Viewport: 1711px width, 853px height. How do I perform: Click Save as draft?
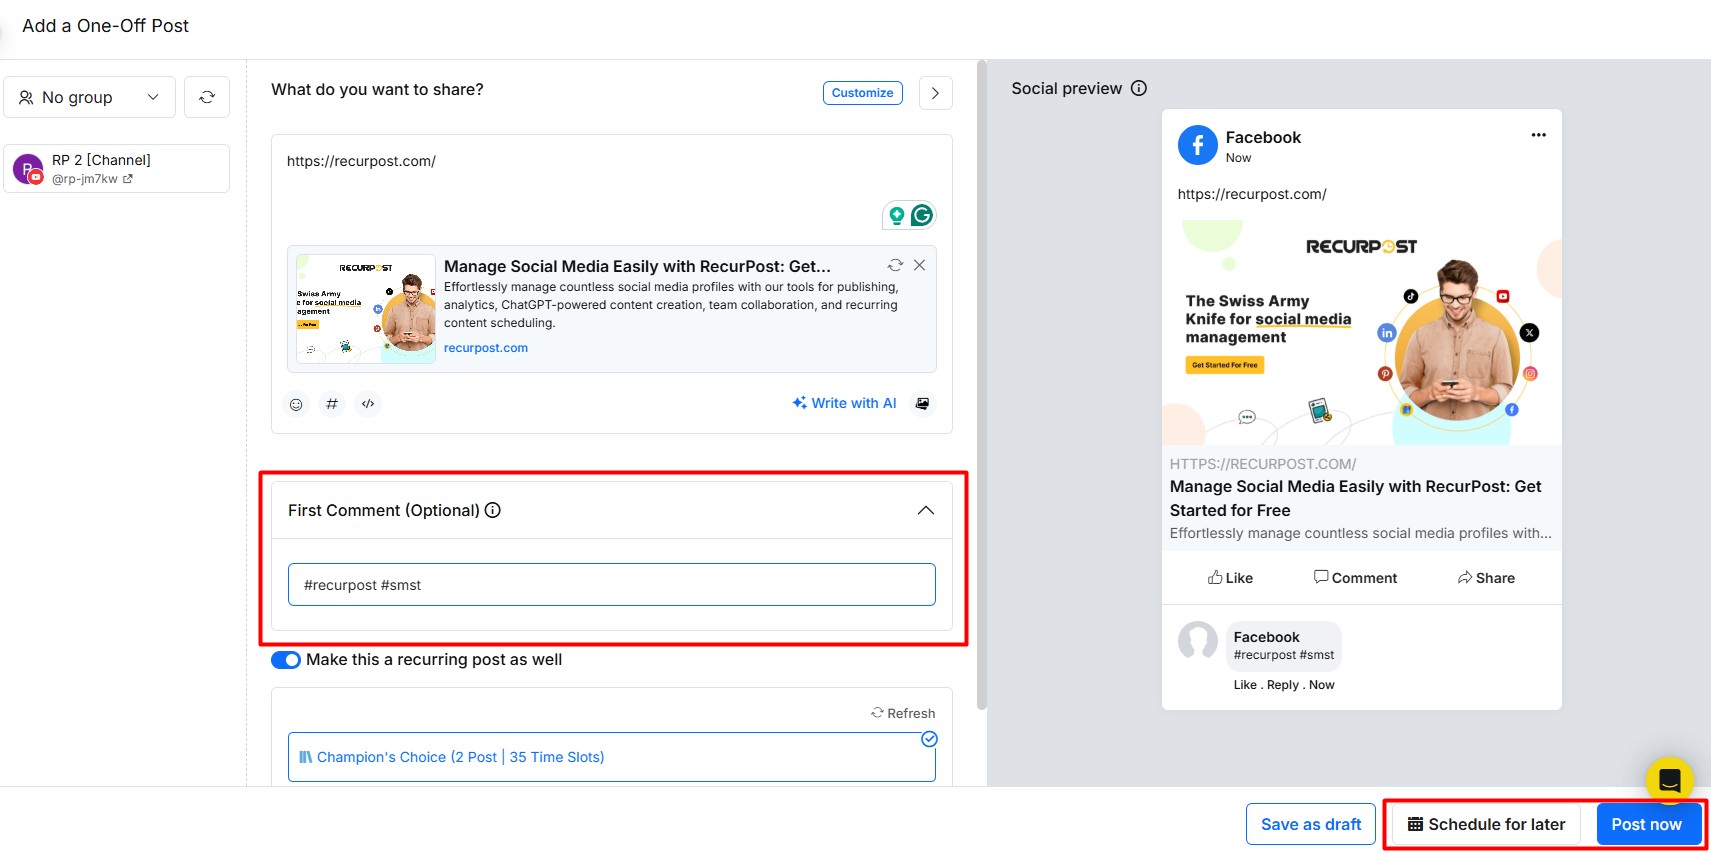point(1311,824)
